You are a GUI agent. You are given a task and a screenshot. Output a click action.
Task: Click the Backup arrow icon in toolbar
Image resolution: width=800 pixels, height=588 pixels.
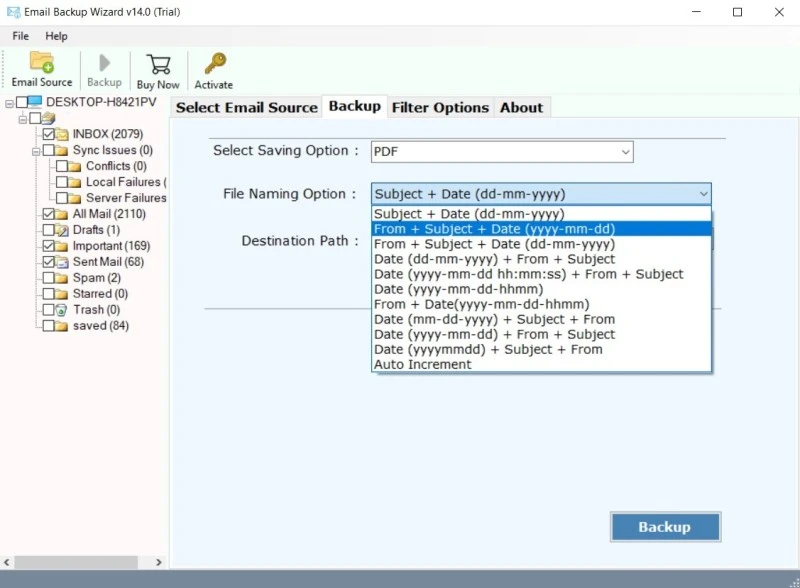(104, 64)
